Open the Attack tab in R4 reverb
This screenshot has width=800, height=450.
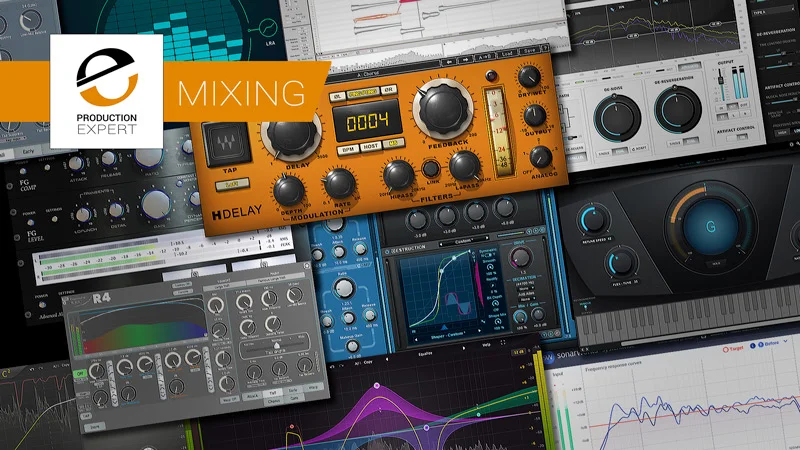(x=252, y=395)
